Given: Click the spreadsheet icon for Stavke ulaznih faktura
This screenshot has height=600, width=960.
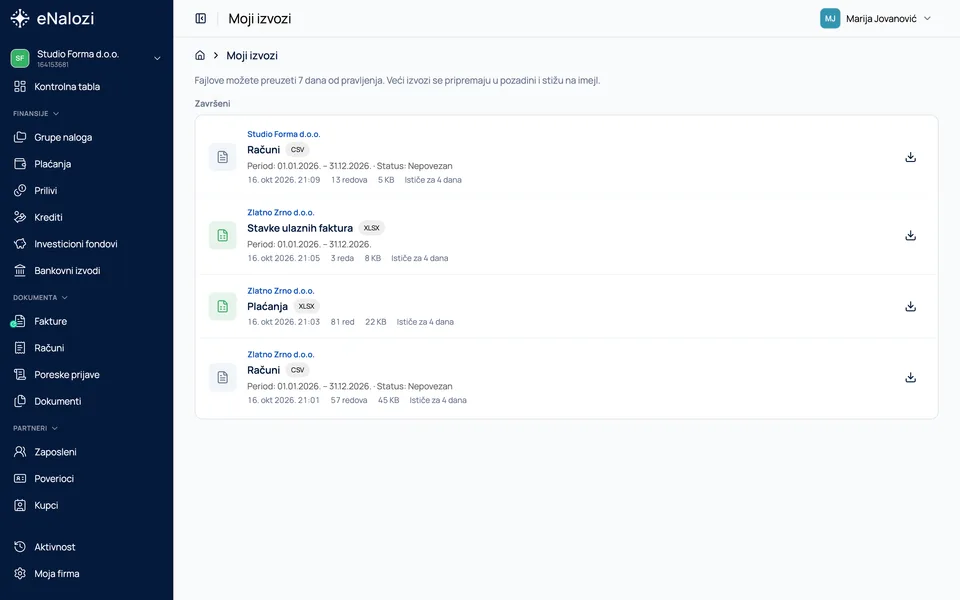Looking at the screenshot, I should point(222,235).
